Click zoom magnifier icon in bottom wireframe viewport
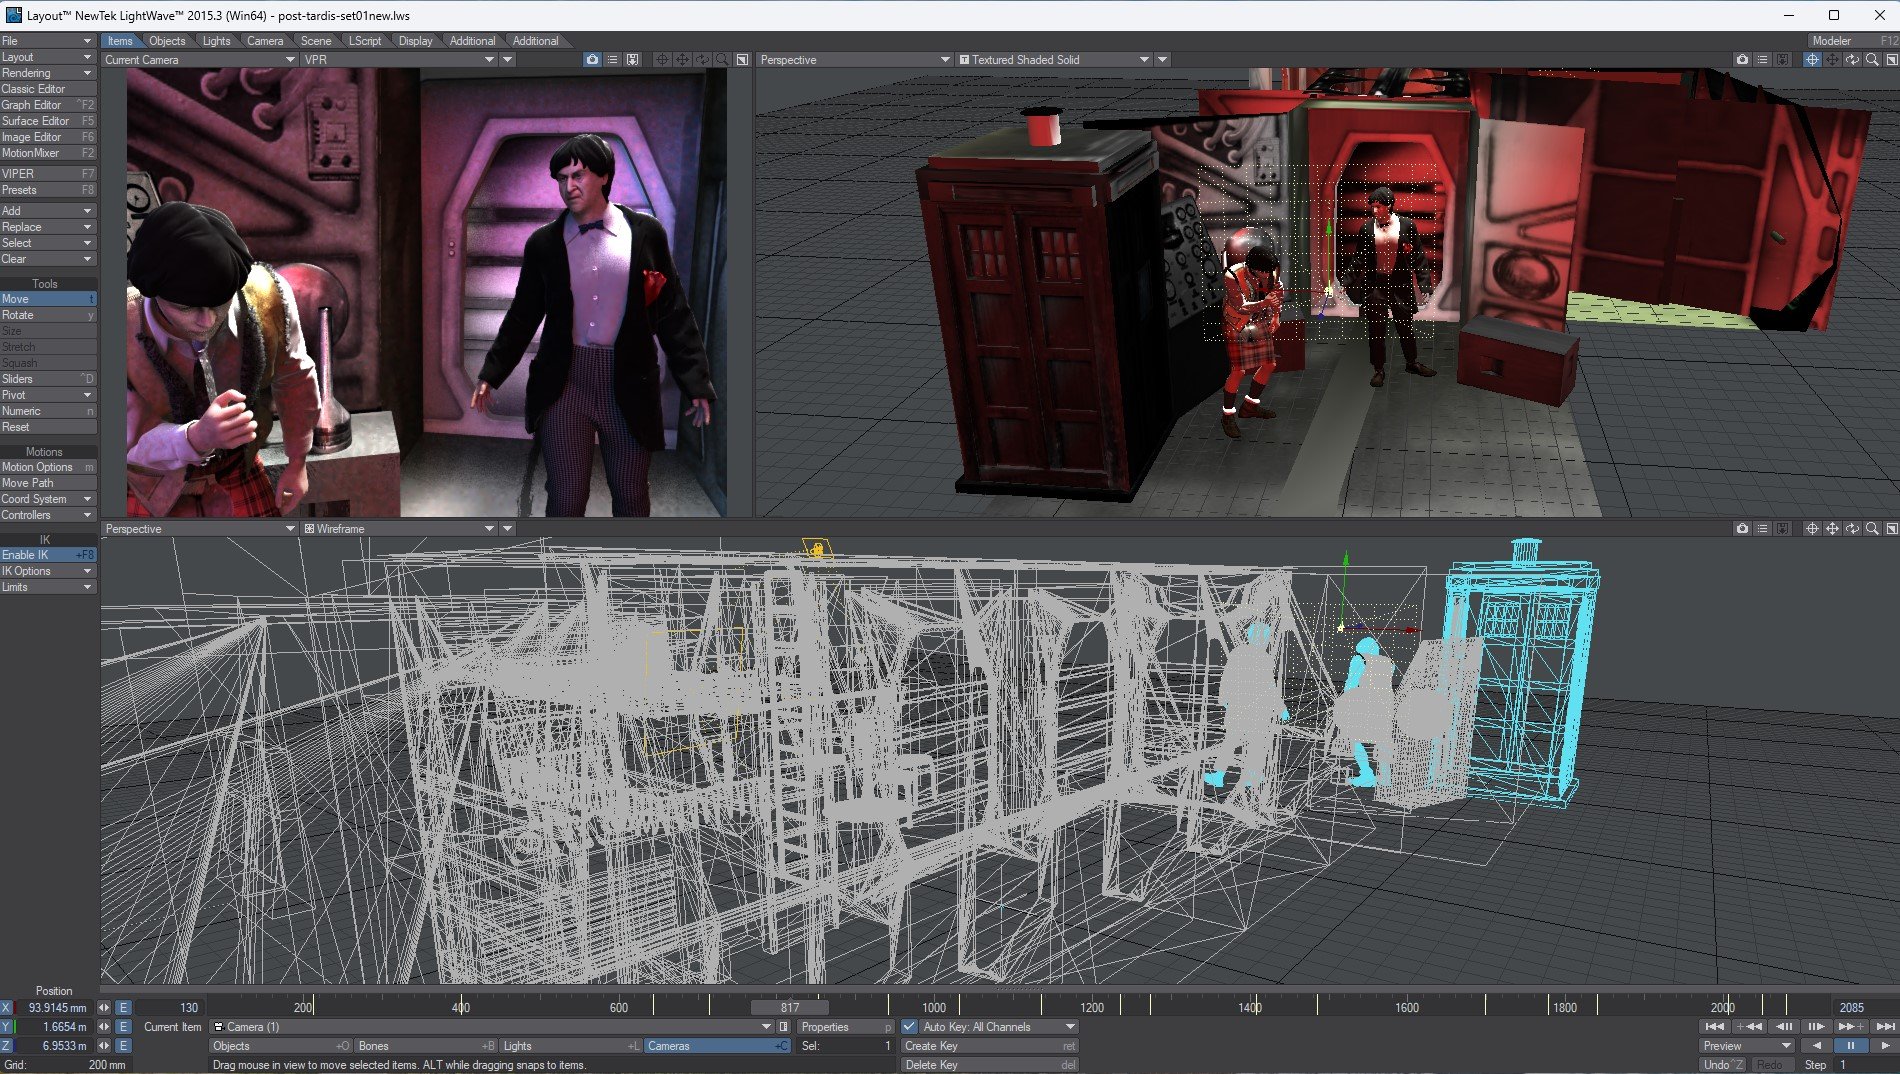The width and height of the screenshot is (1900, 1074). click(x=1872, y=529)
